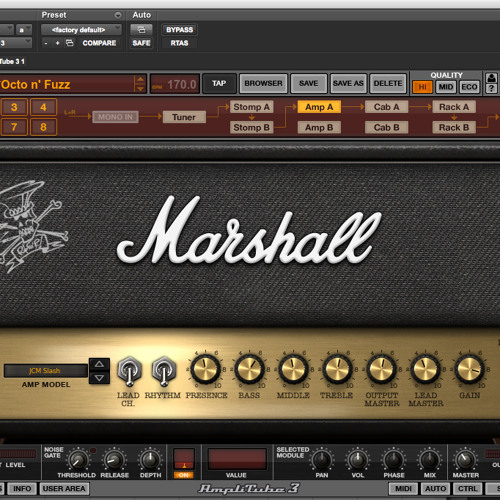Open the USER AREA panel

[64, 489]
